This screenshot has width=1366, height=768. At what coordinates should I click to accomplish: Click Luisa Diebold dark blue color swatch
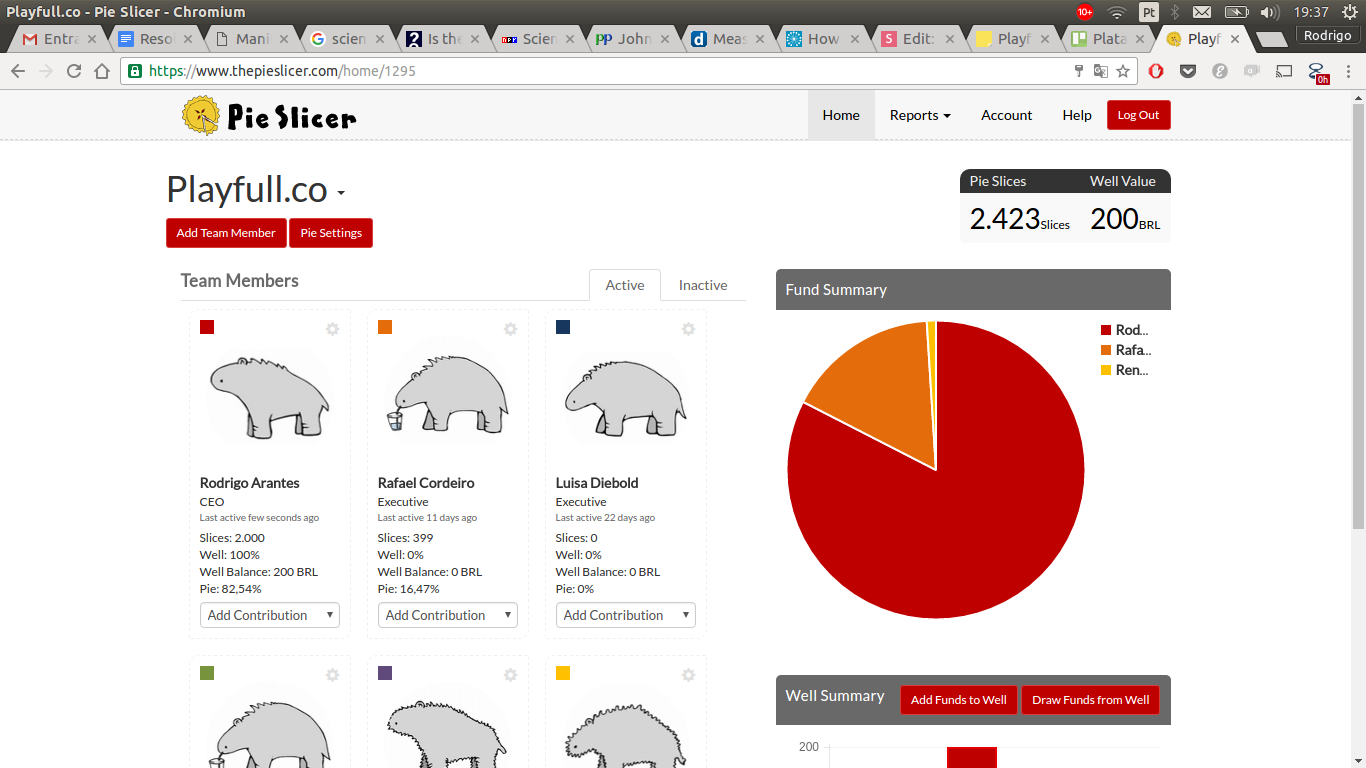pyautogui.click(x=563, y=327)
